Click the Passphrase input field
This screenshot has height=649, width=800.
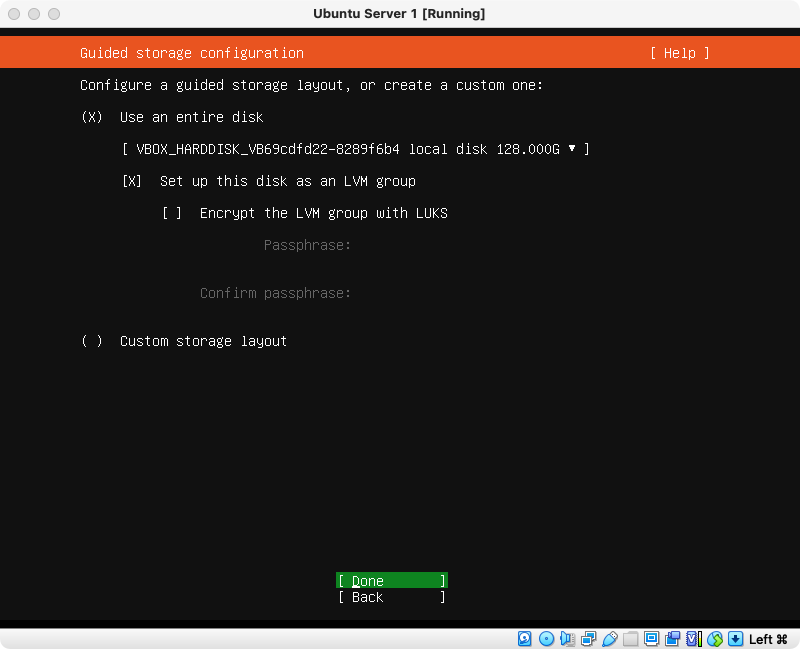(450, 245)
